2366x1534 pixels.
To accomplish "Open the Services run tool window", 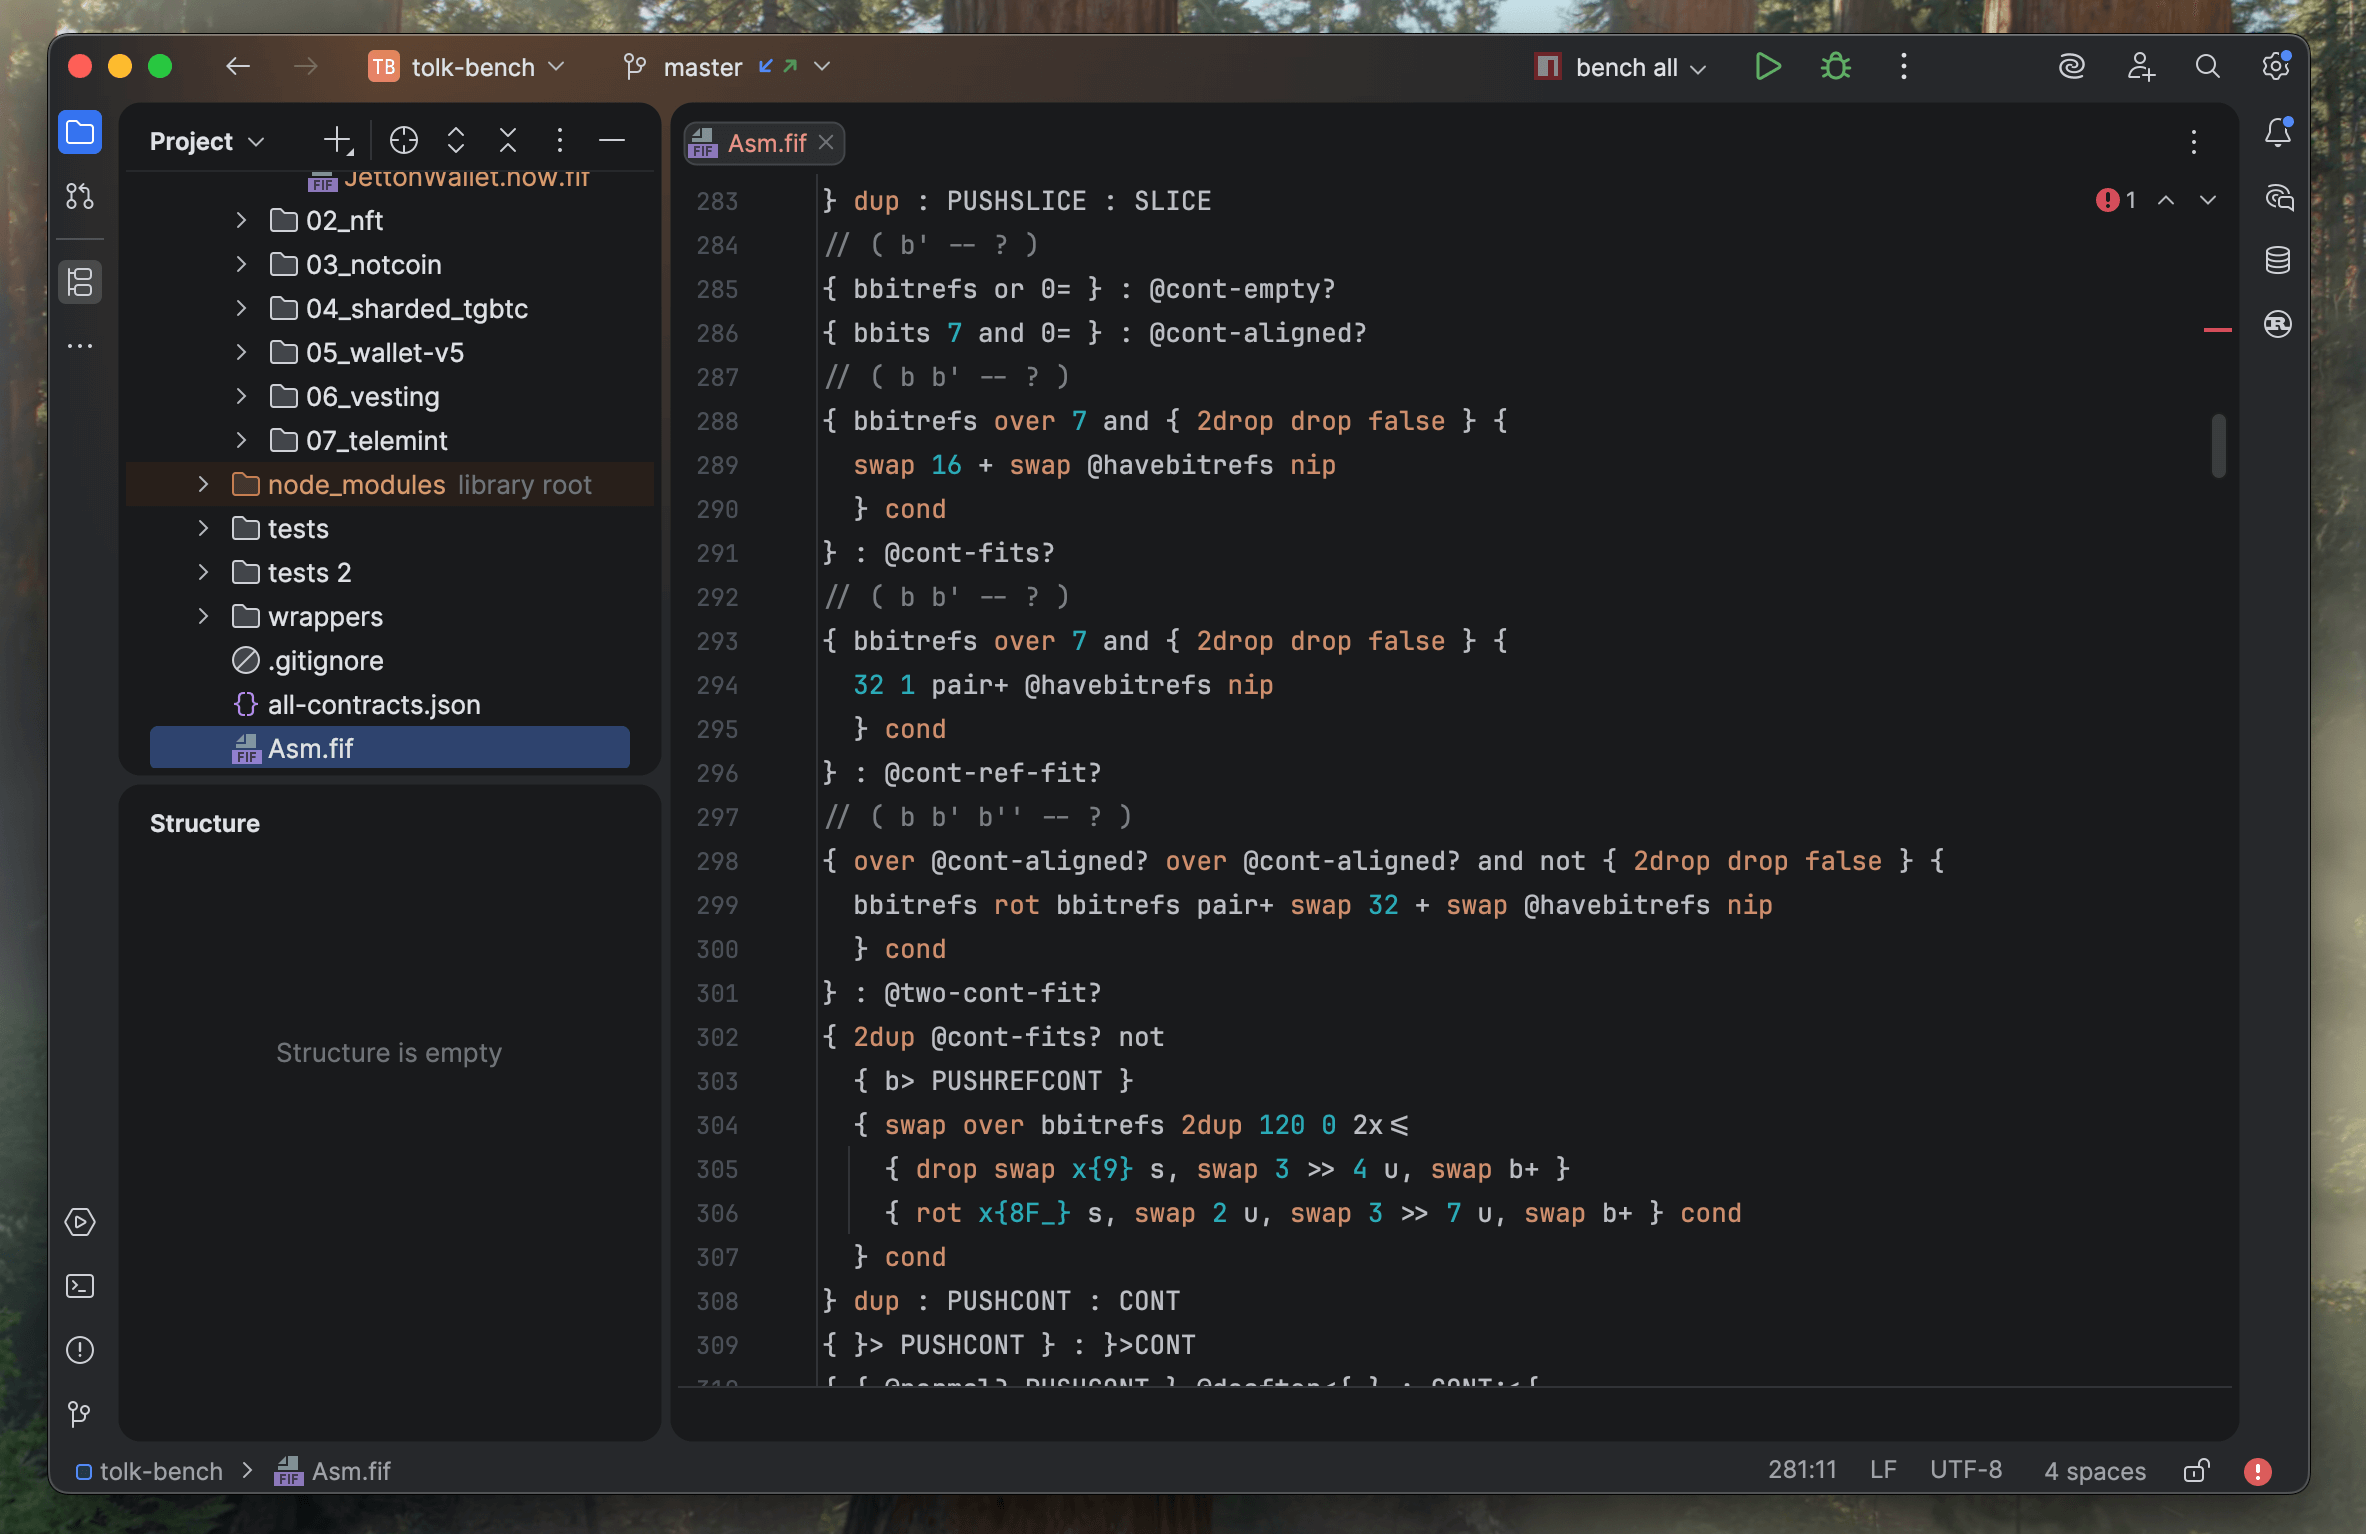I will coord(80,1222).
